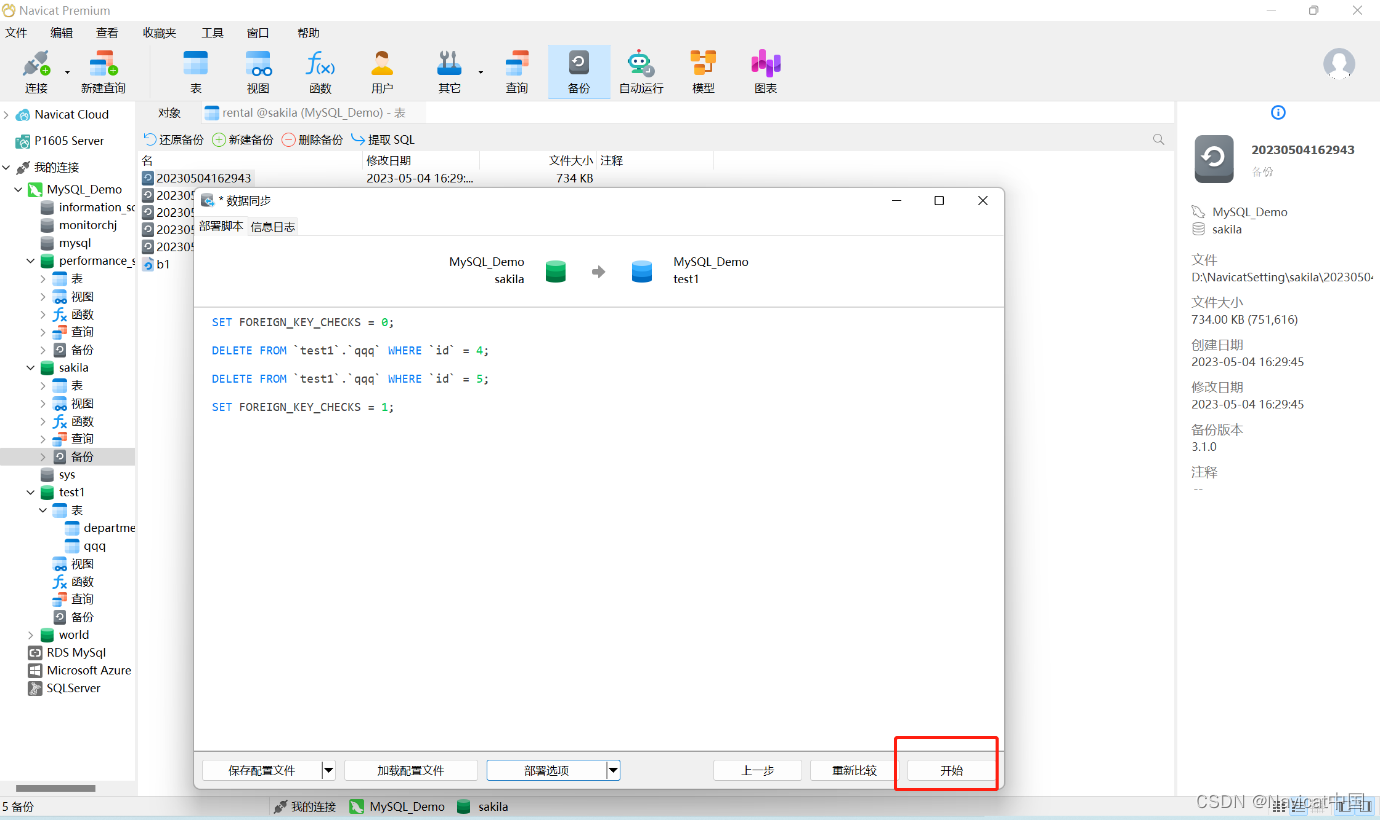Screen dimensions: 1380x820
Task: Collapse the 我的连接 tree node
Action: pyautogui.click(x=7, y=168)
